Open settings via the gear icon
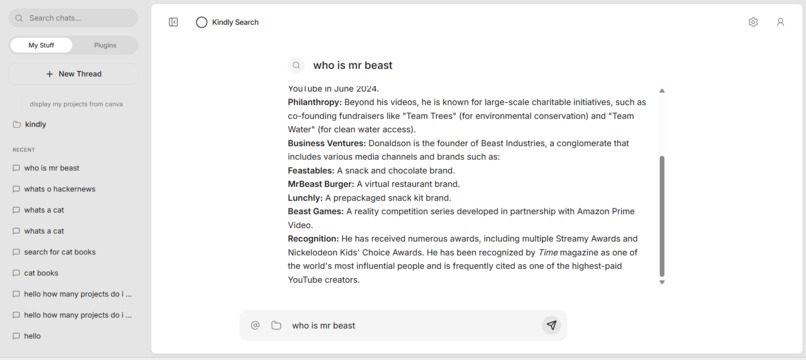The height and width of the screenshot is (360, 806). tap(753, 22)
